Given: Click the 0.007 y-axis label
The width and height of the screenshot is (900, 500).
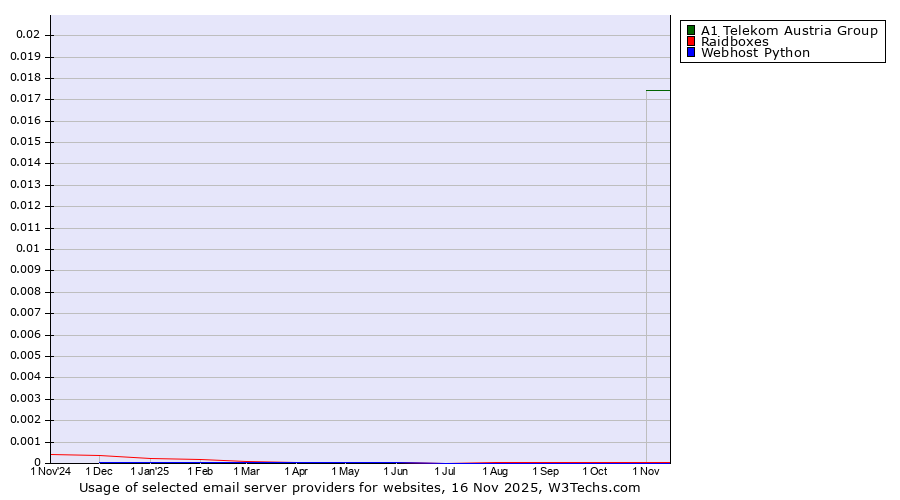Looking at the screenshot, I should 26,313.
